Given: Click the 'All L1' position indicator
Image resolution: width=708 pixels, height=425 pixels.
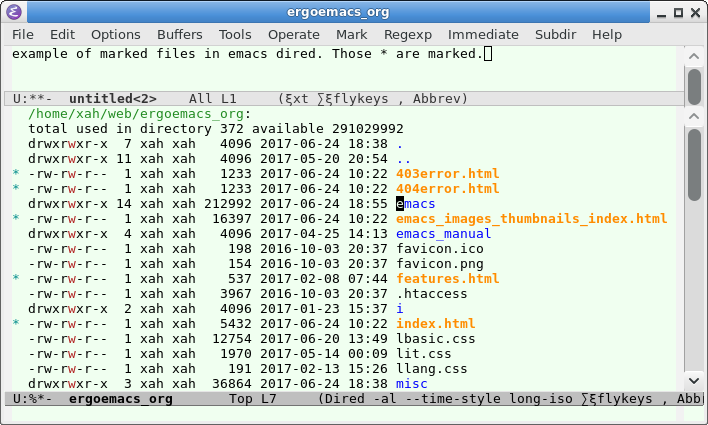Looking at the screenshot, I should point(212,98).
